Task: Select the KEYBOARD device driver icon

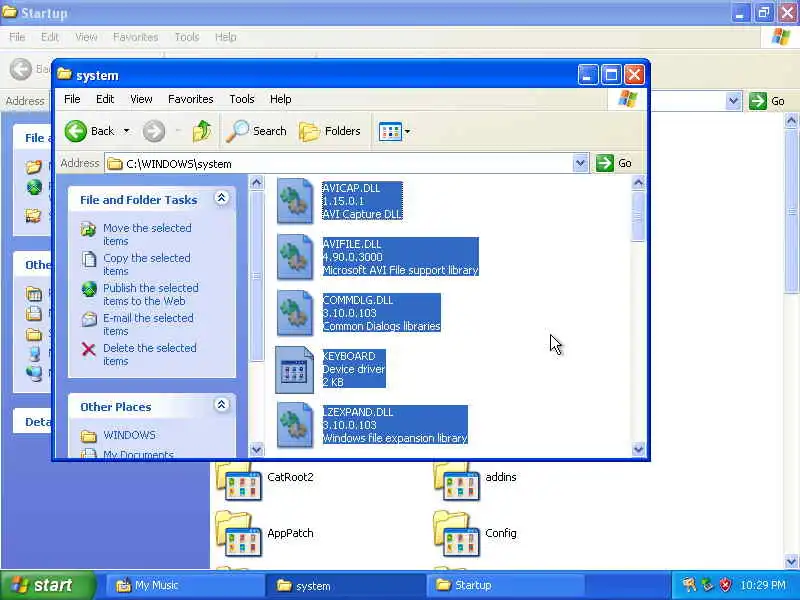Action: click(x=294, y=369)
